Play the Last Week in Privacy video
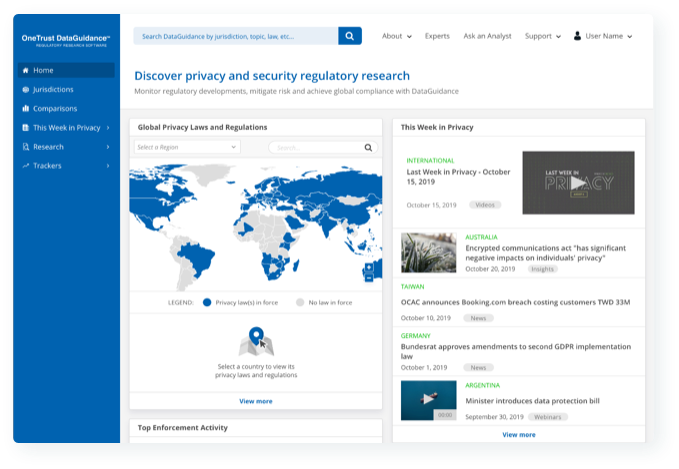Screen dimensions: 679x469 click(578, 183)
